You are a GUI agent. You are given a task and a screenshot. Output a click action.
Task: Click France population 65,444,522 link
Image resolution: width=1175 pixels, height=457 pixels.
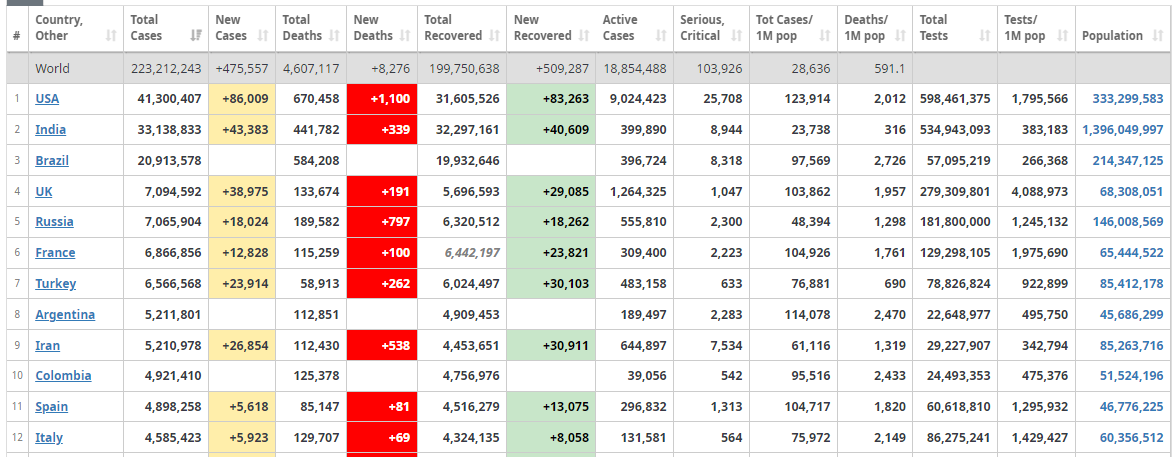[1131, 252]
